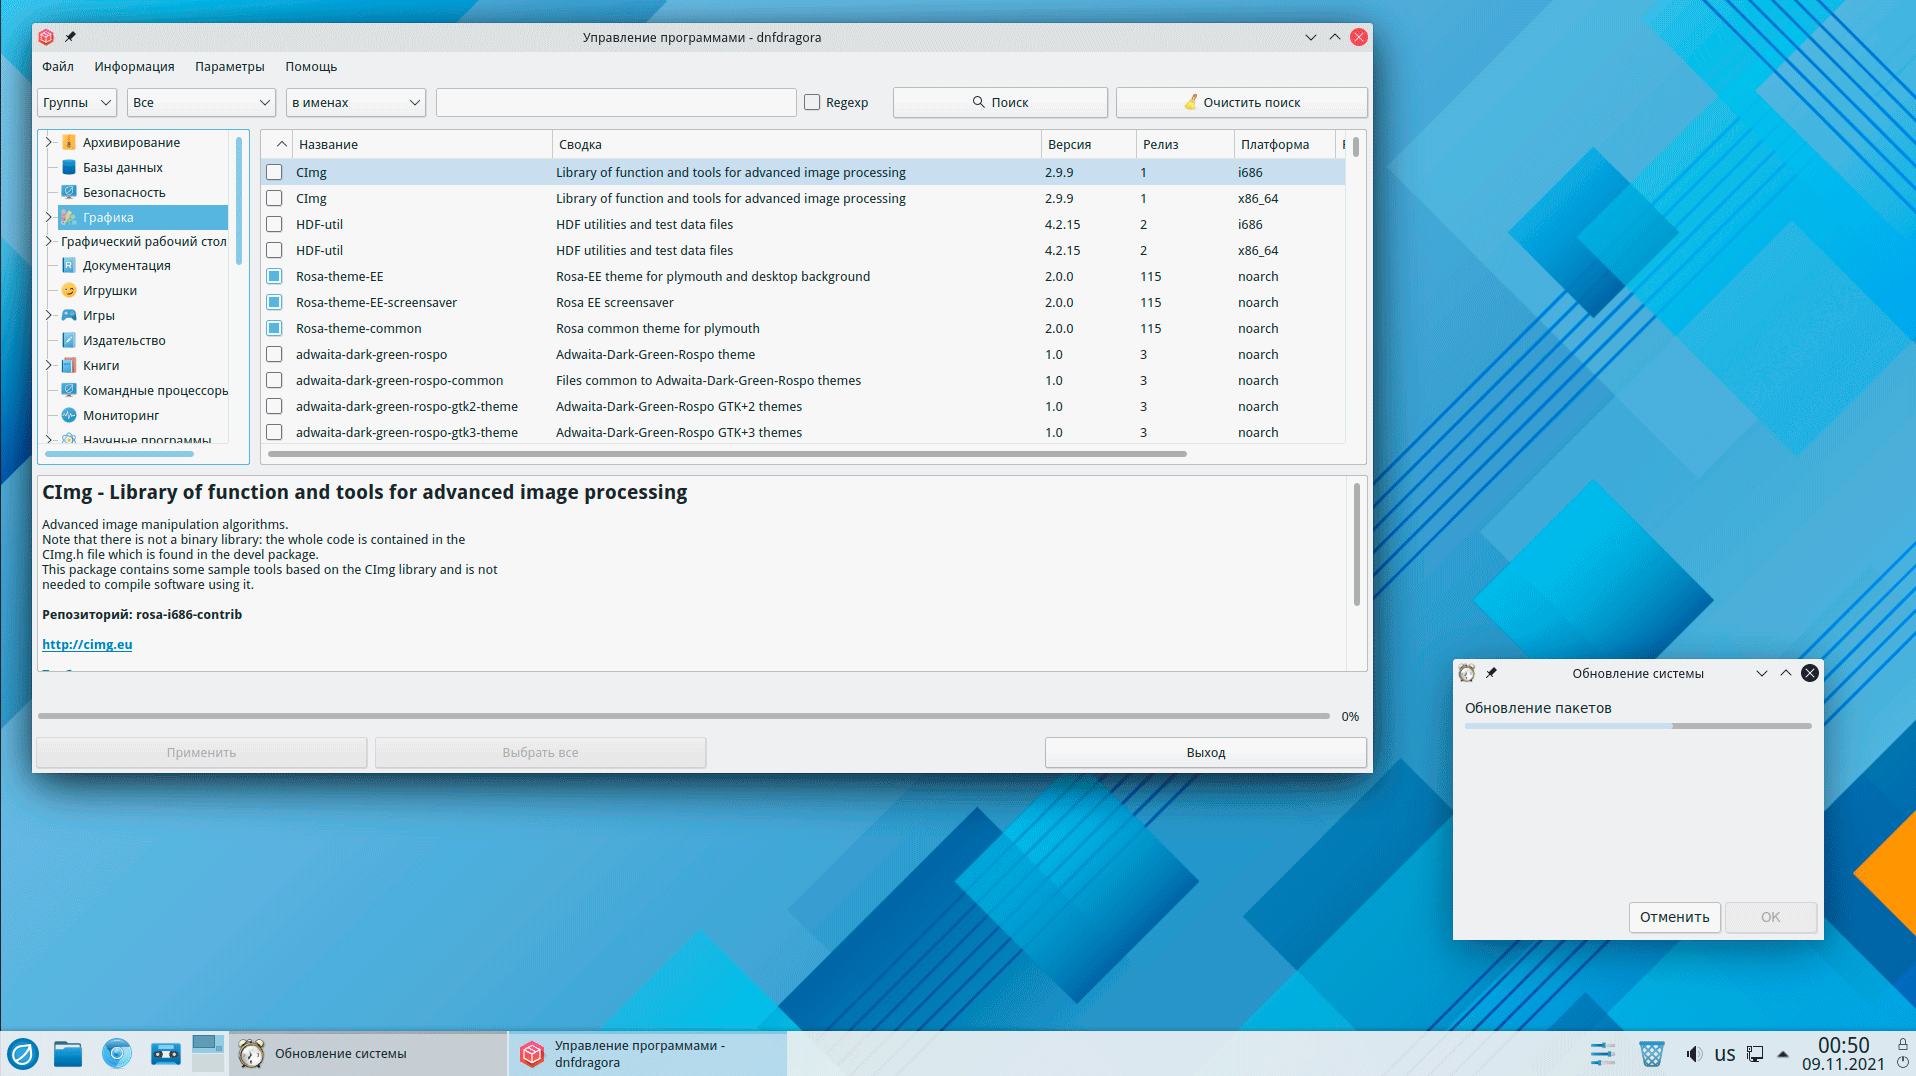Open the Группы view dropdown
This screenshot has width=1916, height=1076.
pos(77,102)
